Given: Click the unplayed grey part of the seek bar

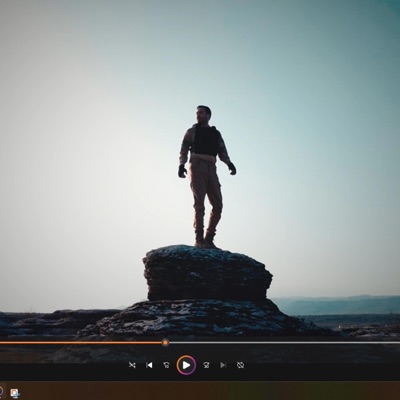Looking at the screenshot, I should pyautogui.click(x=284, y=342).
